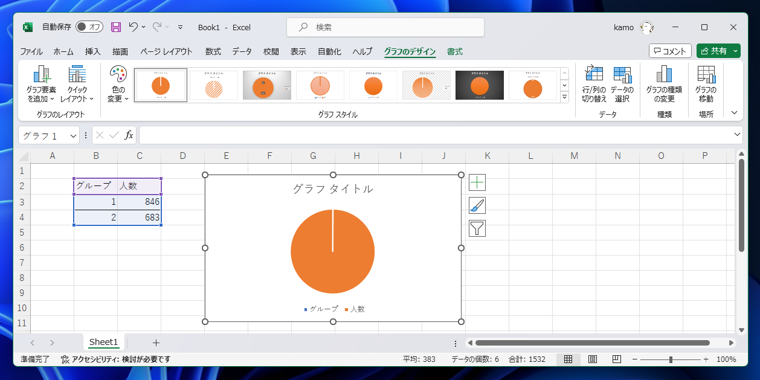Switch to Insert (挿入) tab
Screen dimensions: 760x380
[x=93, y=52]
